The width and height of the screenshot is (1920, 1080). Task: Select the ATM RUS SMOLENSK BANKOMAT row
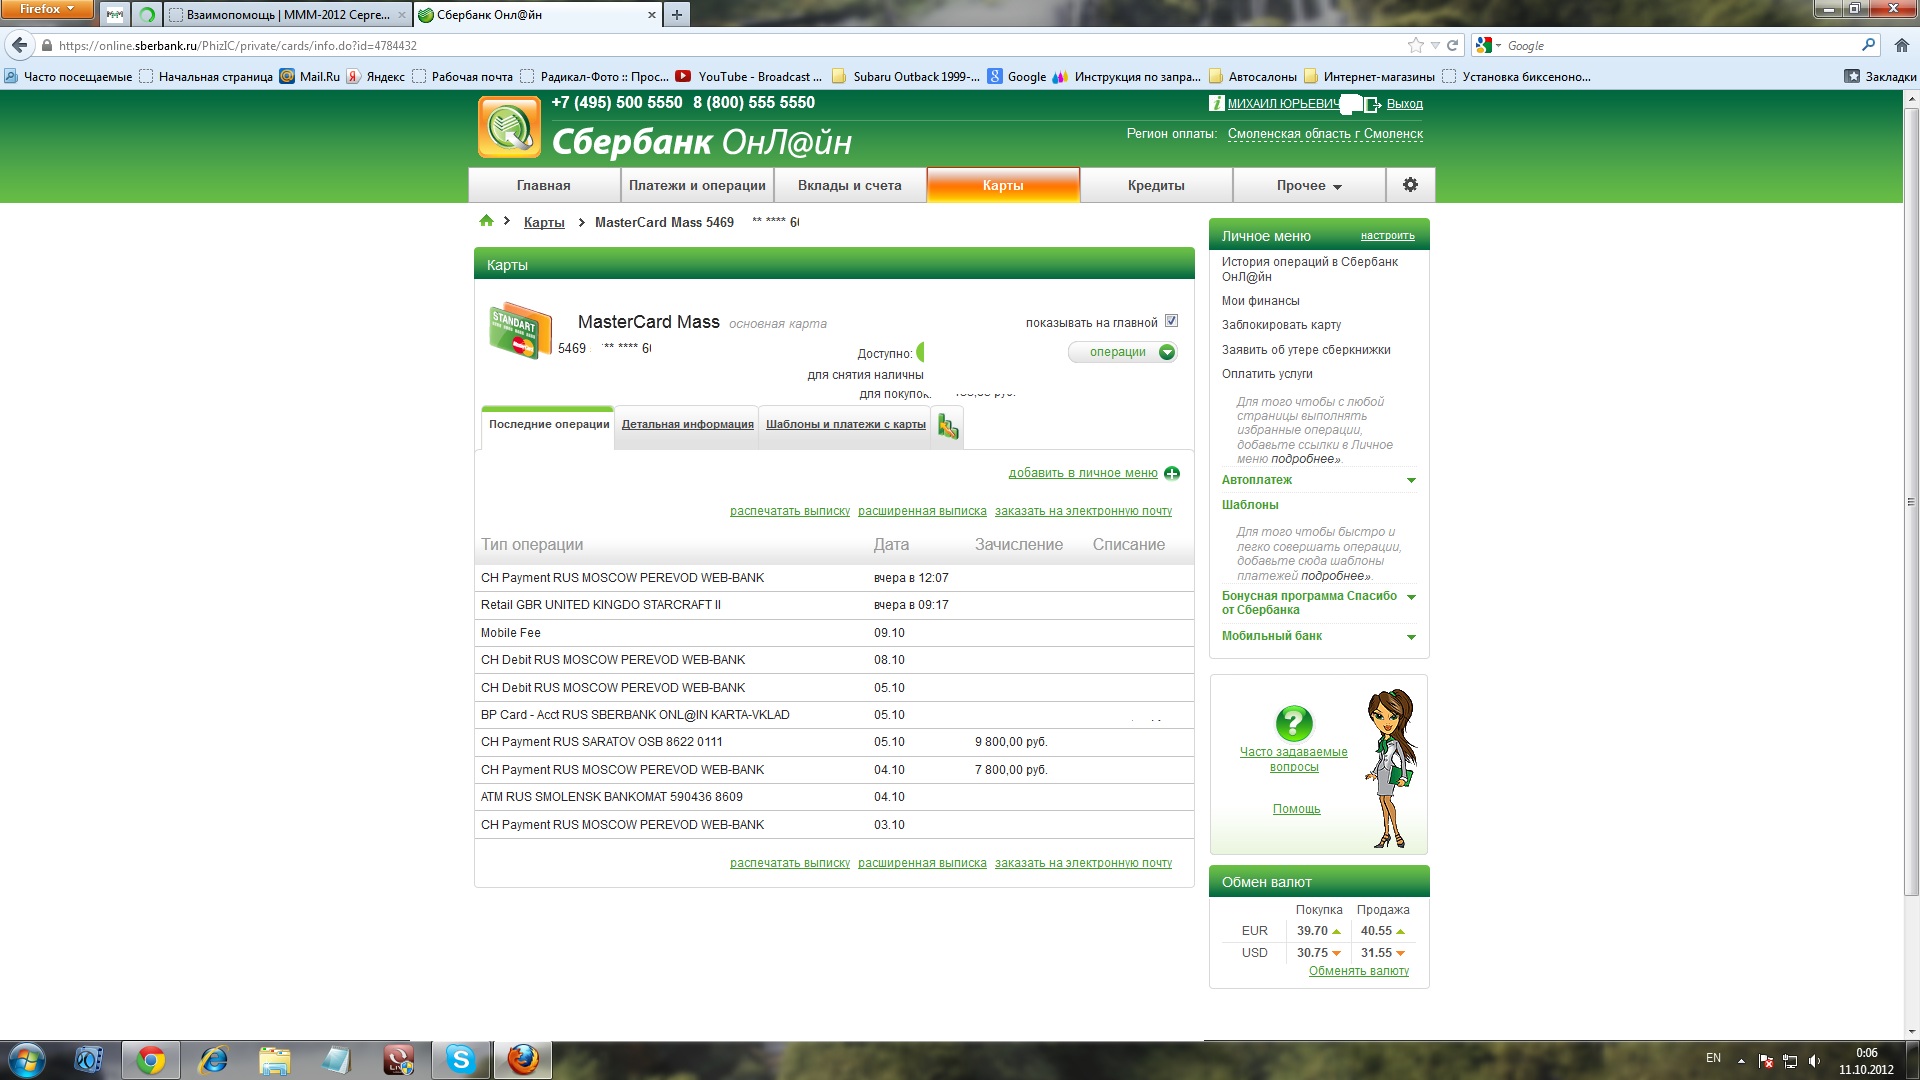click(x=834, y=797)
